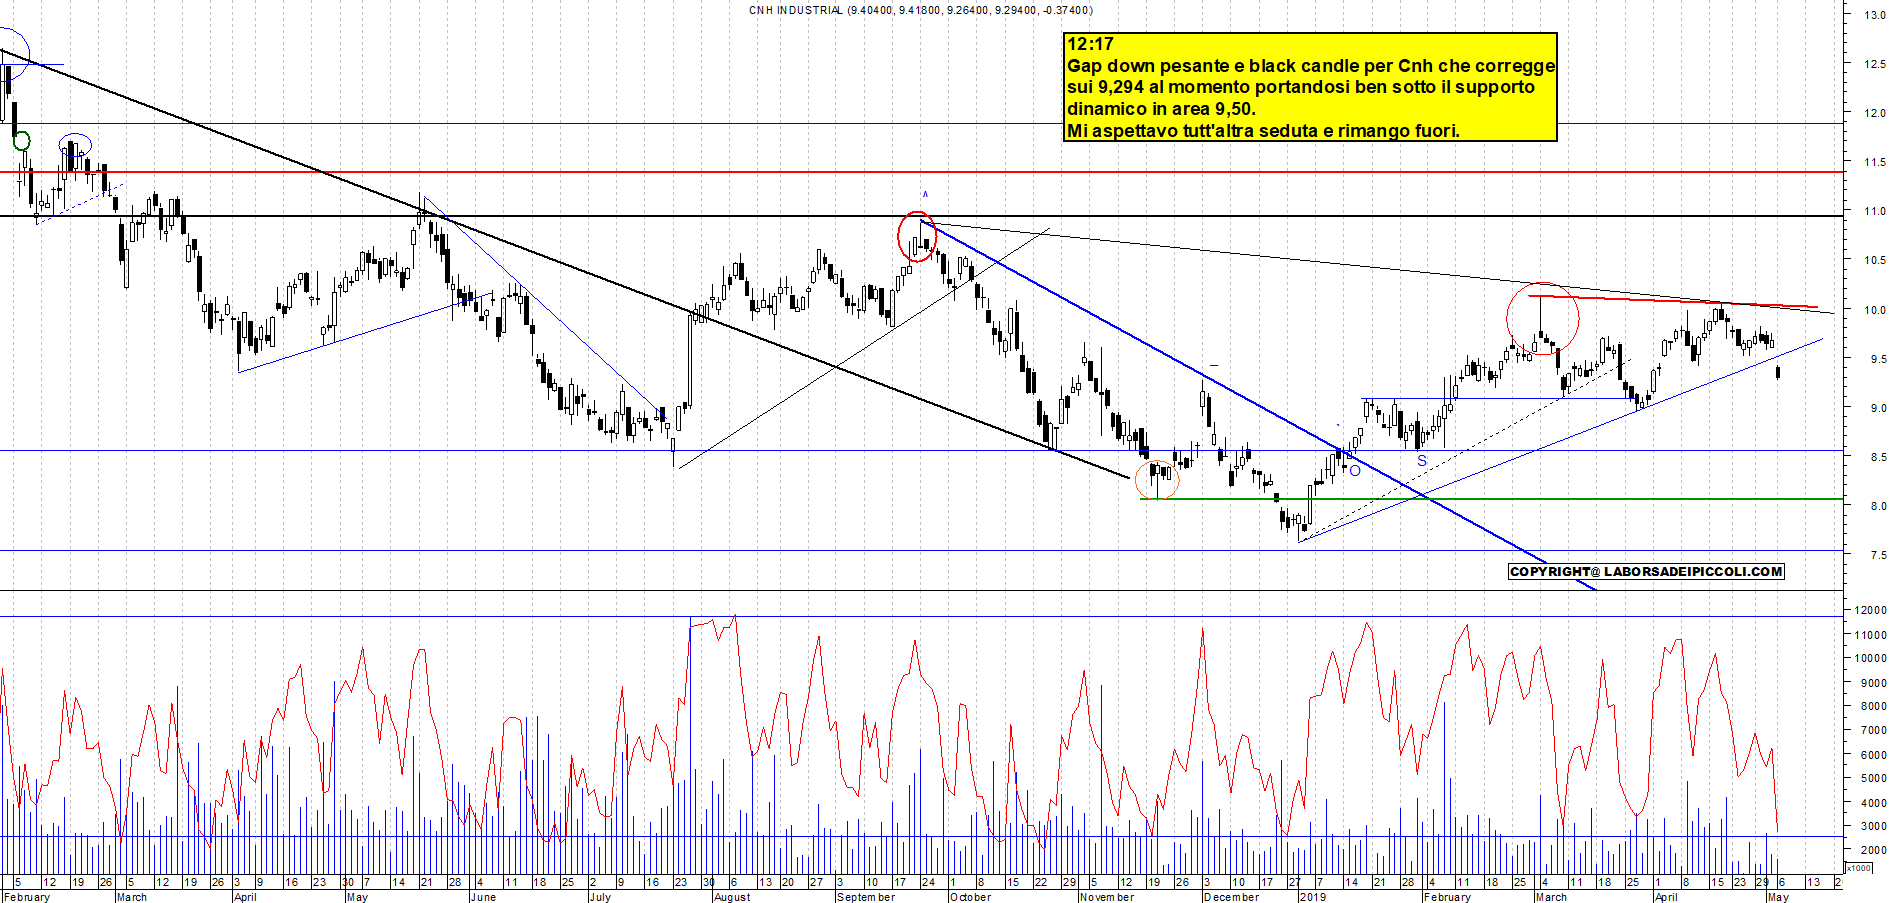Click the 12000 volume axis label
Image resolution: width=1890 pixels, height=903 pixels.
tap(1870, 610)
